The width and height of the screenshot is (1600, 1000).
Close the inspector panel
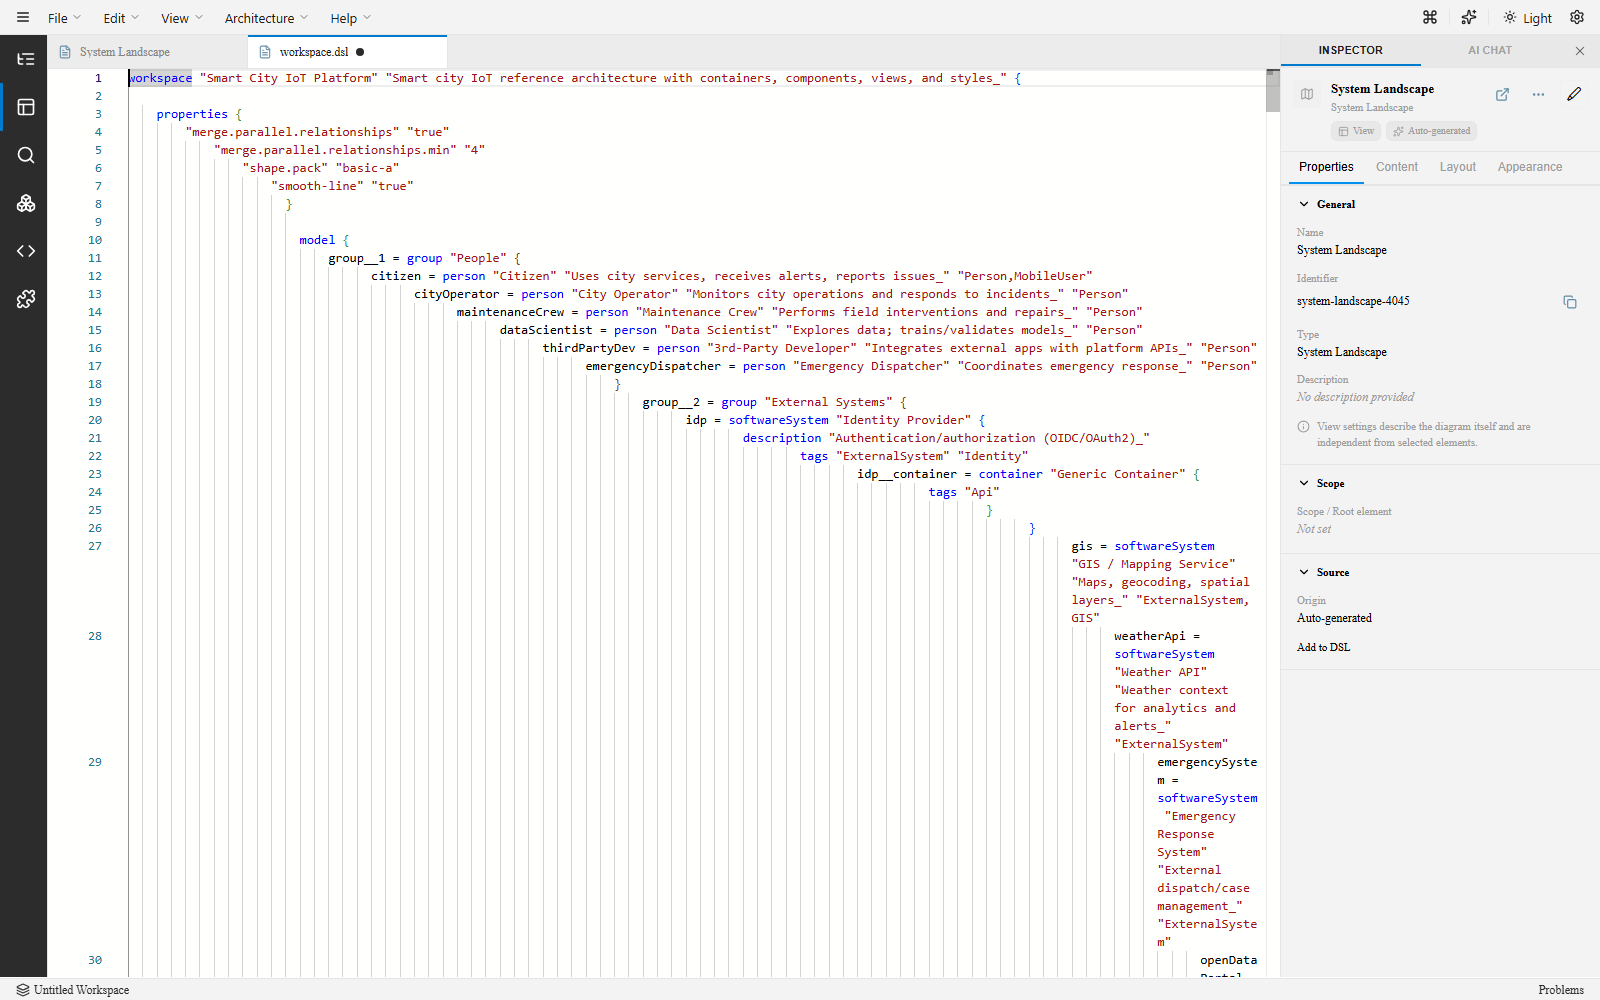[1580, 51]
